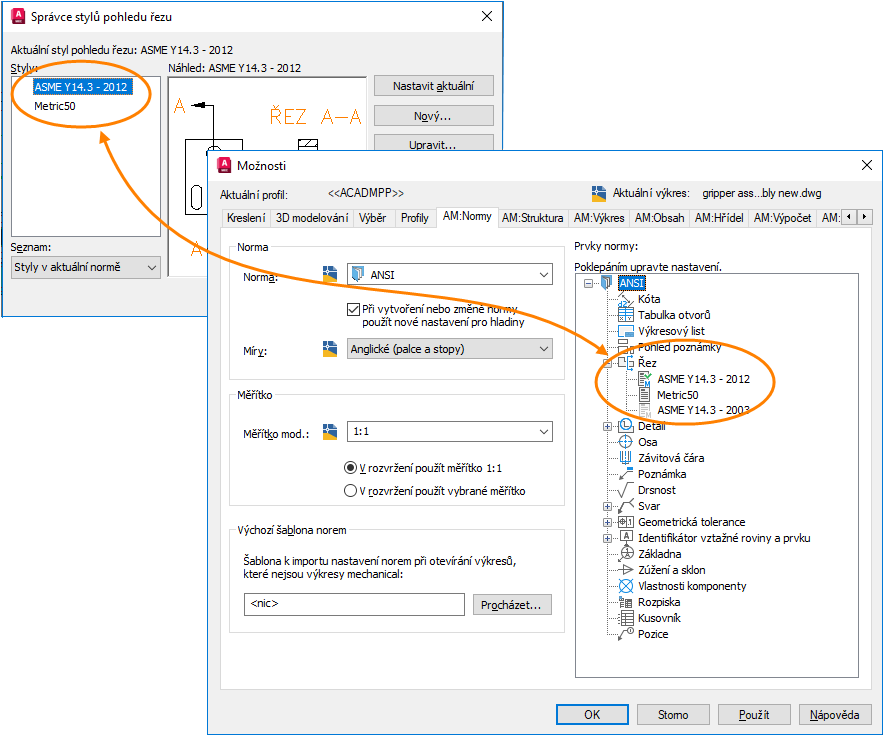This screenshot has height=737, width=885.
Task: Click drawing icon next to Aktuální výkres
Action: (599, 194)
